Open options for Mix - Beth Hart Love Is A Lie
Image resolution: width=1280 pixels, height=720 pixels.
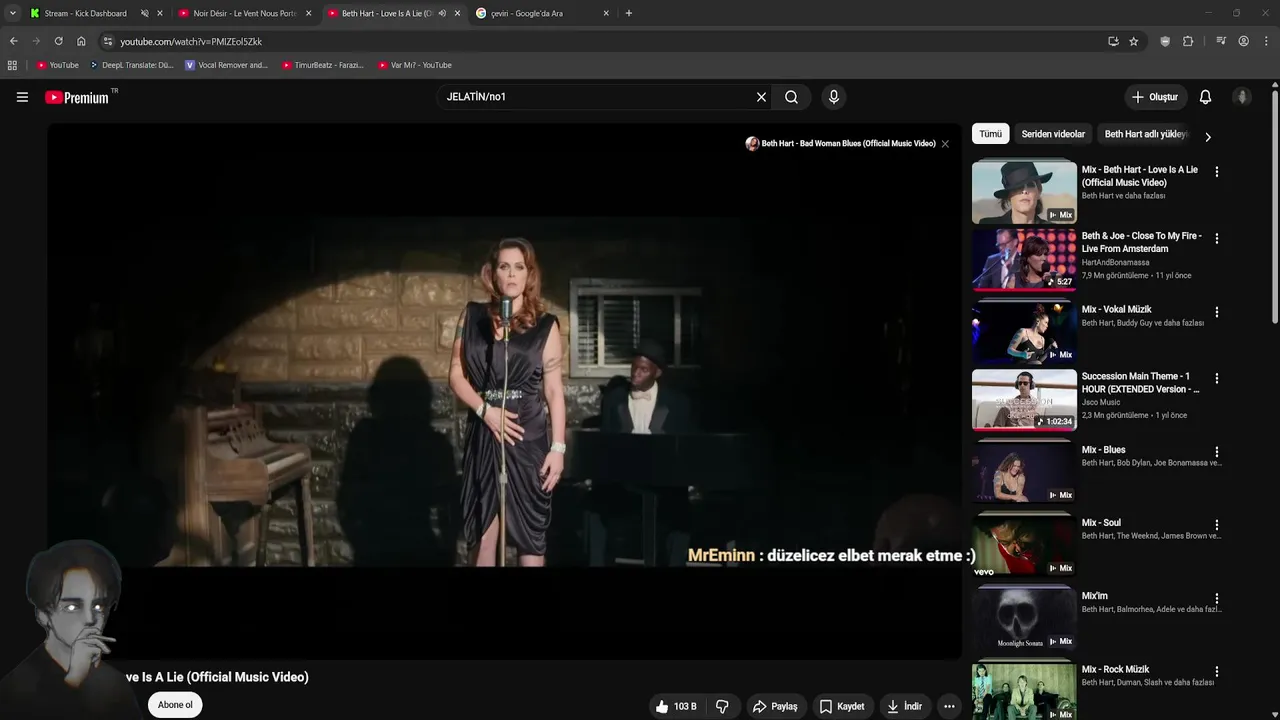pyautogui.click(x=1217, y=172)
